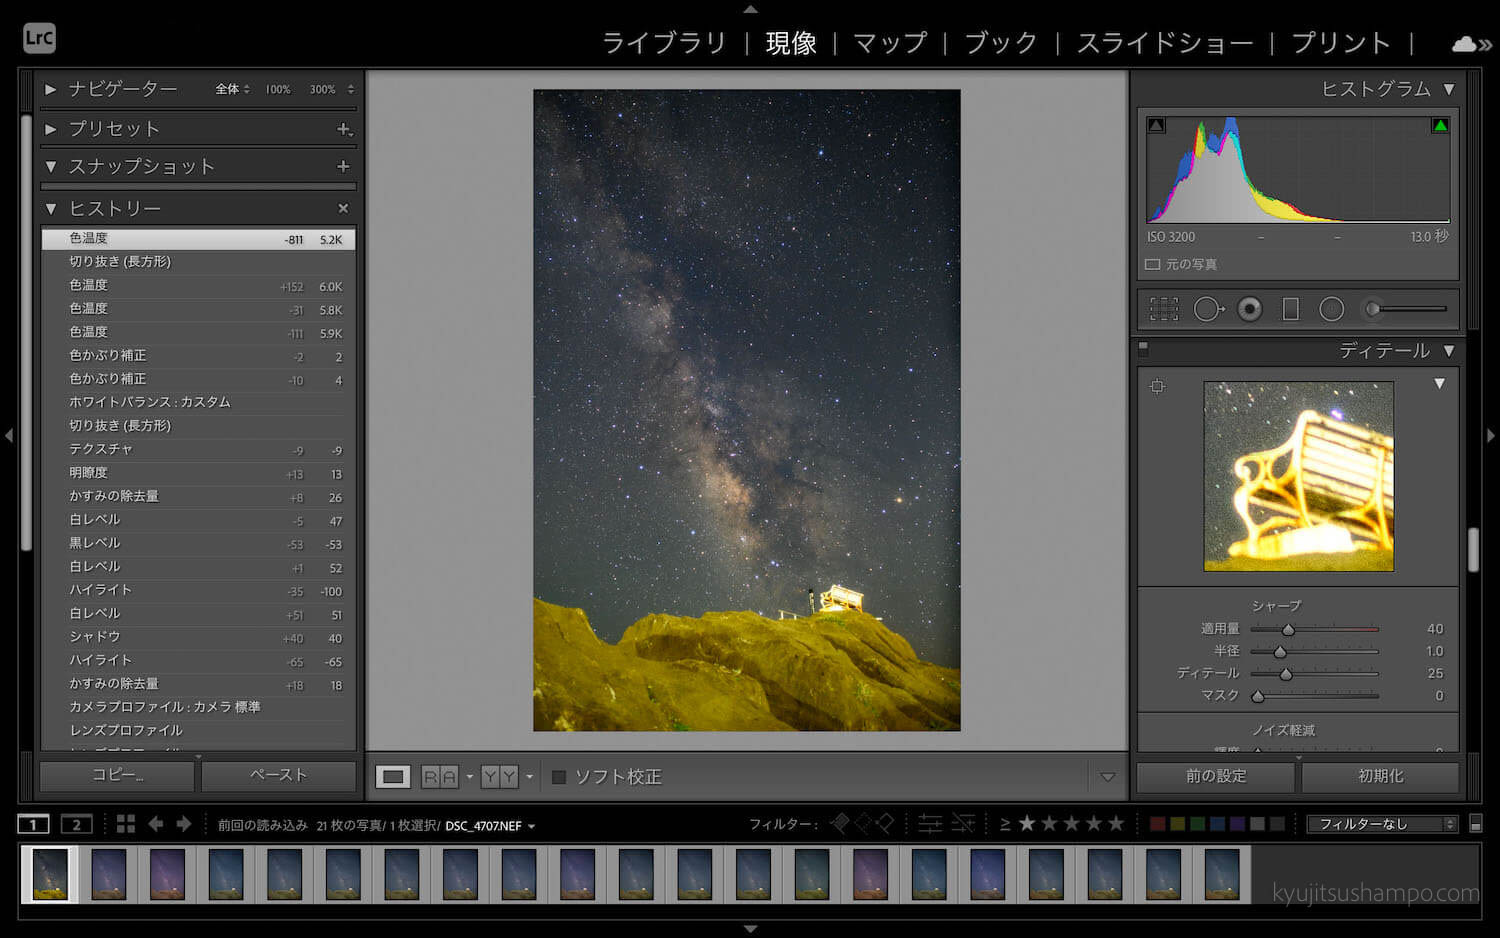Toggle the 元の写真 checkbox
The image size is (1500, 938).
1152,264
